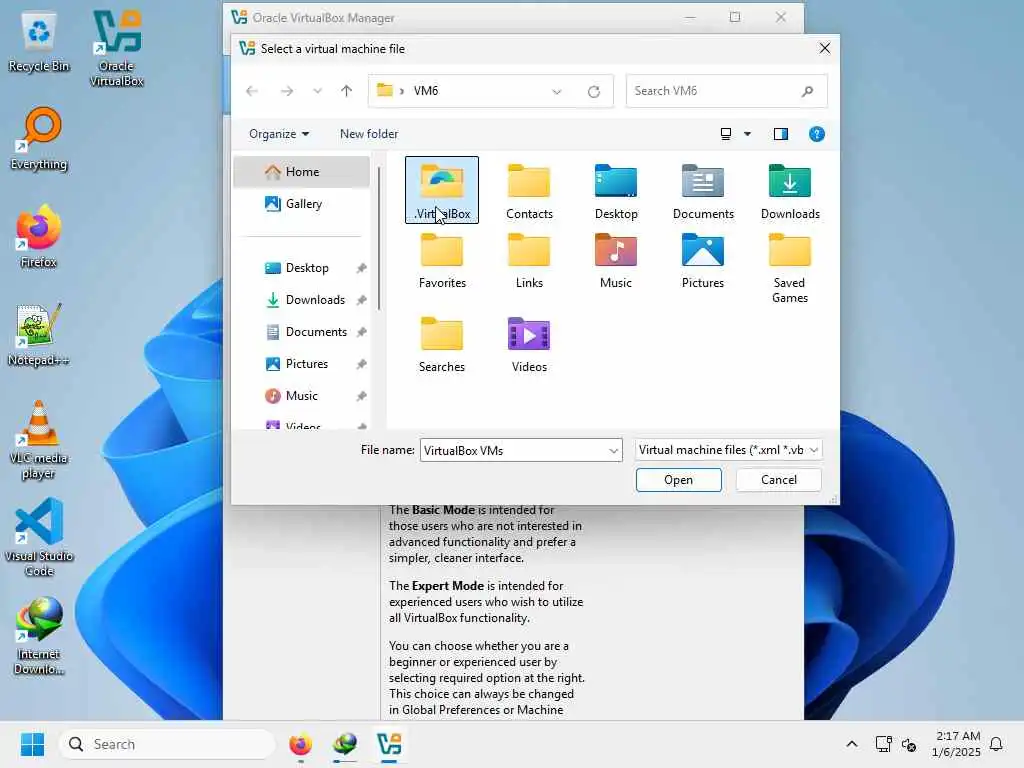Image resolution: width=1024 pixels, height=768 pixels.
Task: Expand the File name combo box
Action: click(613, 451)
